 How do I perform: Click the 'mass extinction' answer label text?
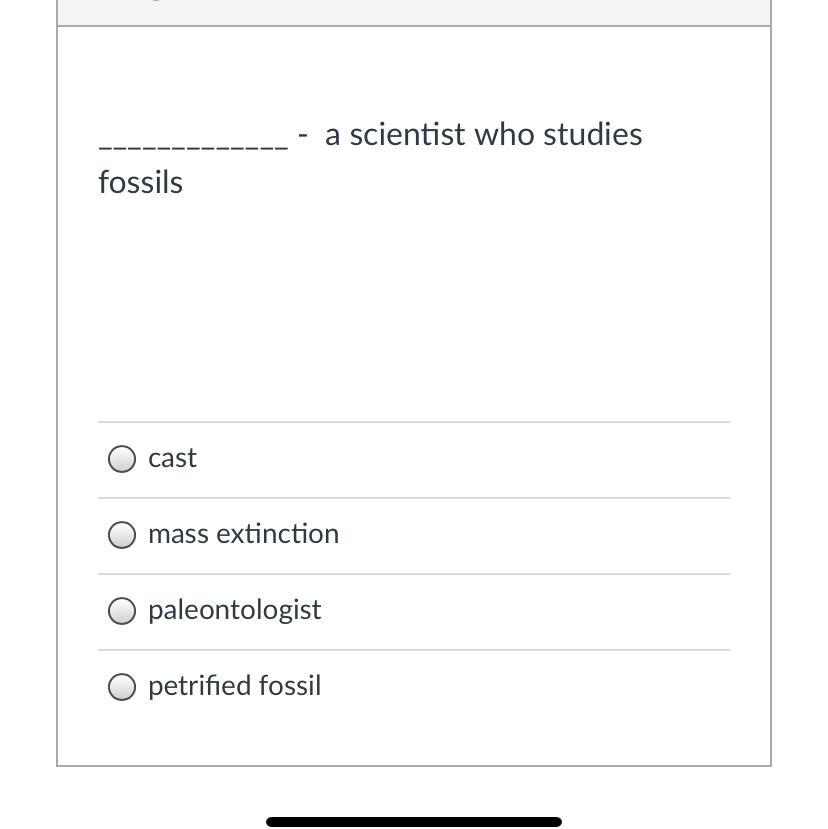pos(243,534)
